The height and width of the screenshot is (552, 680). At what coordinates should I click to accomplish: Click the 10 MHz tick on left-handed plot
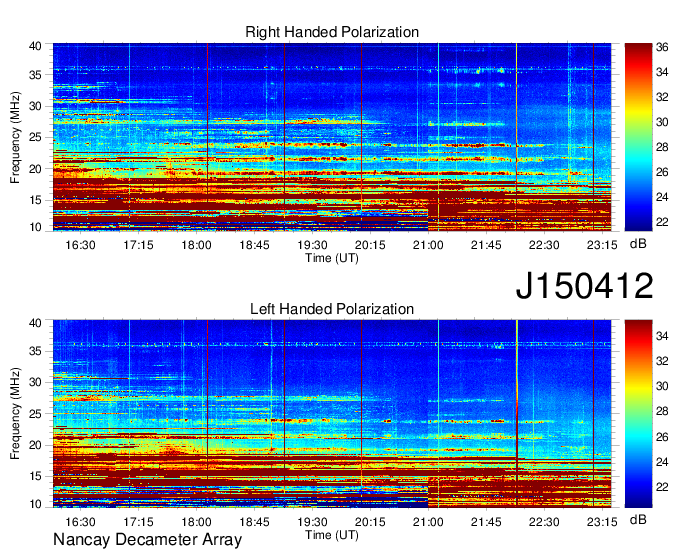[x=35, y=504]
